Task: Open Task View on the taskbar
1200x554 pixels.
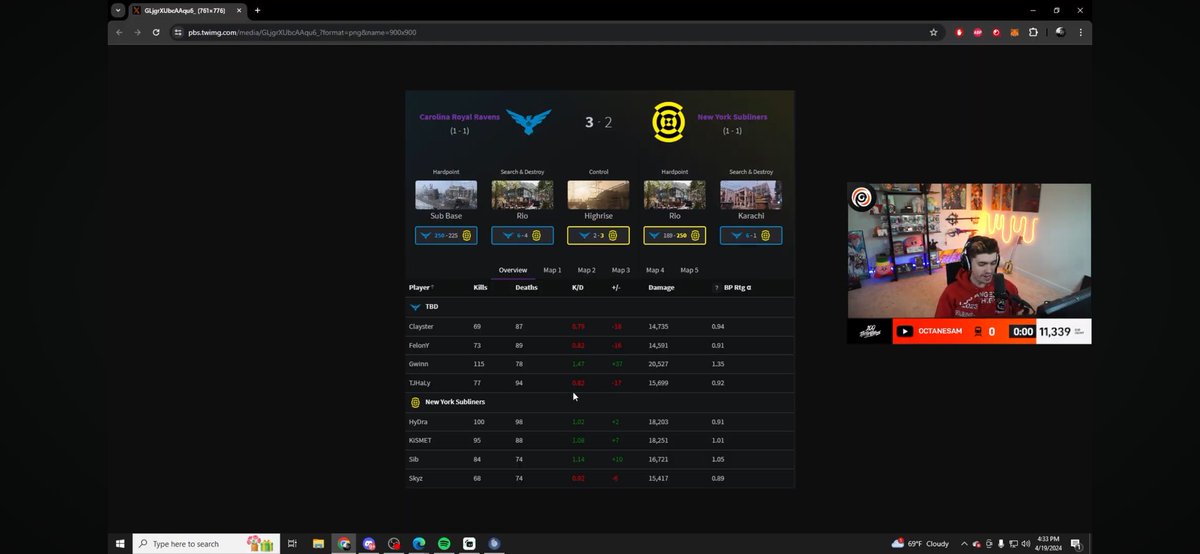Action: coord(292,543)
